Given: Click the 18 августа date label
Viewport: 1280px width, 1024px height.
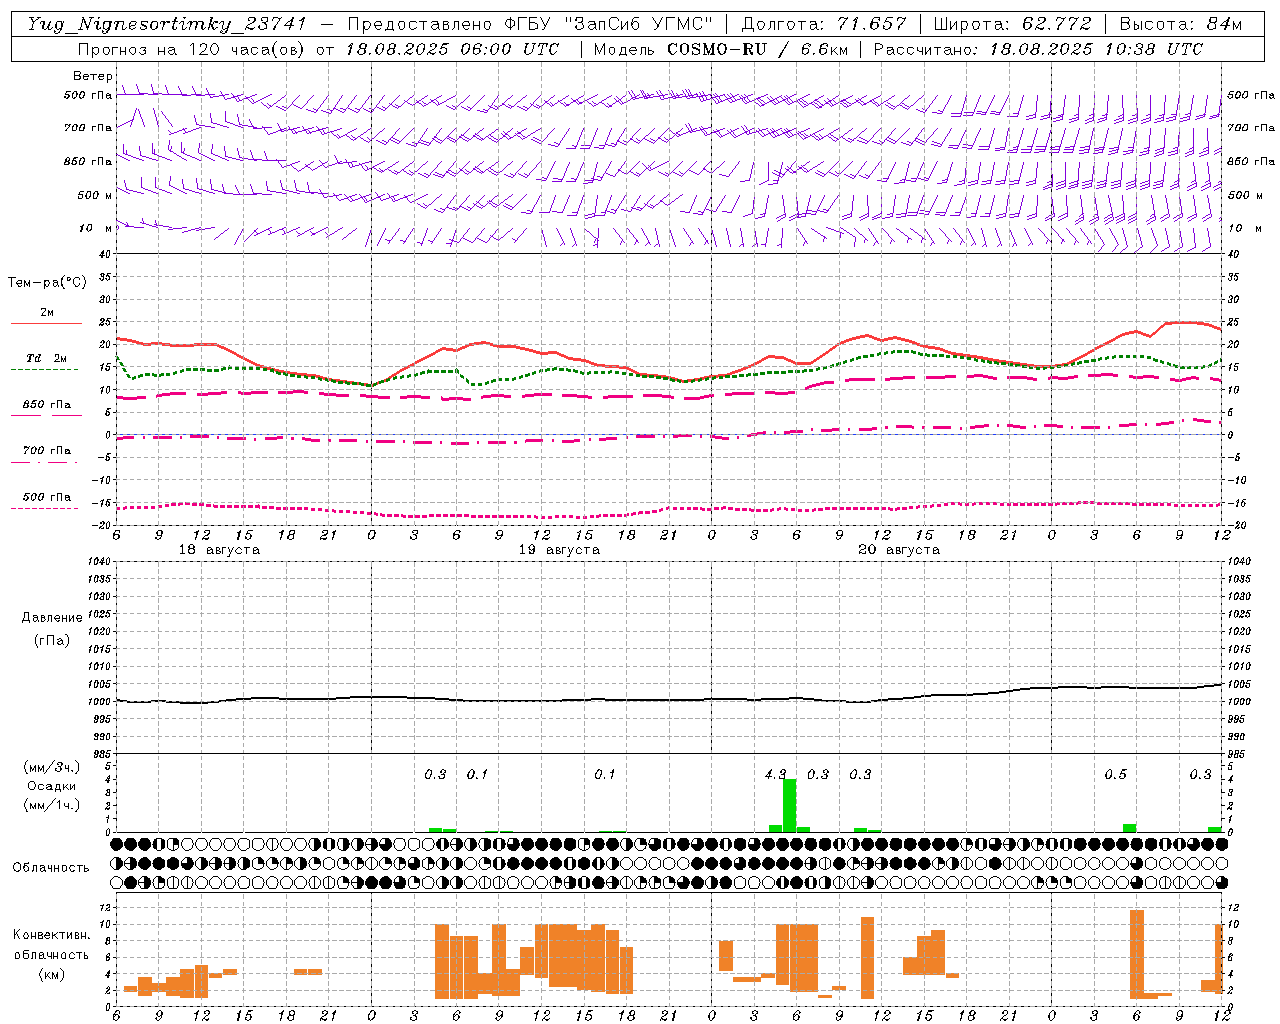Looking at the screenshot, I should click(x=219, y=550).
